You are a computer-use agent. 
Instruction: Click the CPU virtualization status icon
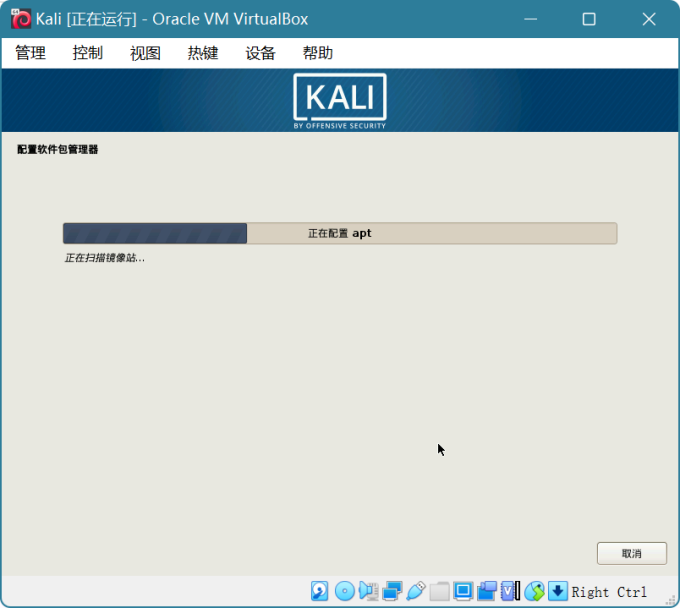coord(510,591)
